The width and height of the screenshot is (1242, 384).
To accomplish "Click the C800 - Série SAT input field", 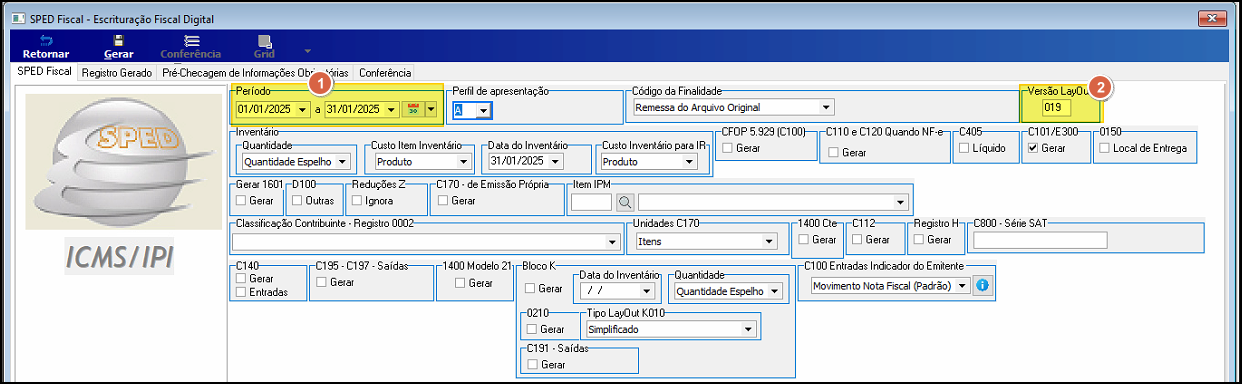I will (x=1040, y=240).
